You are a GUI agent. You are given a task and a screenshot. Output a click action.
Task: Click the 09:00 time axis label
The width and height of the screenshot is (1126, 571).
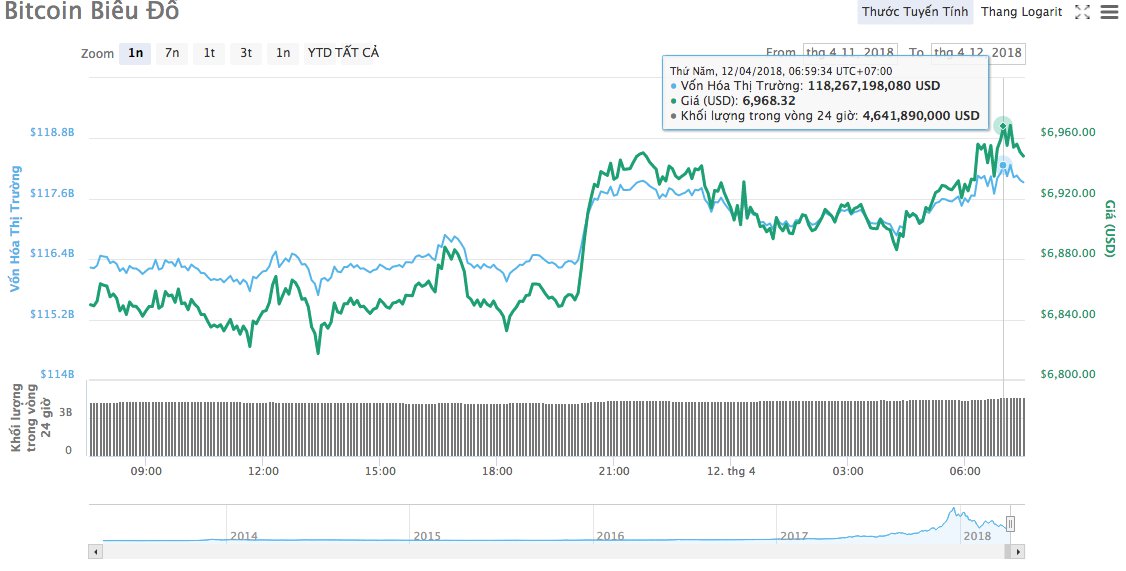[x=146, y=472]
